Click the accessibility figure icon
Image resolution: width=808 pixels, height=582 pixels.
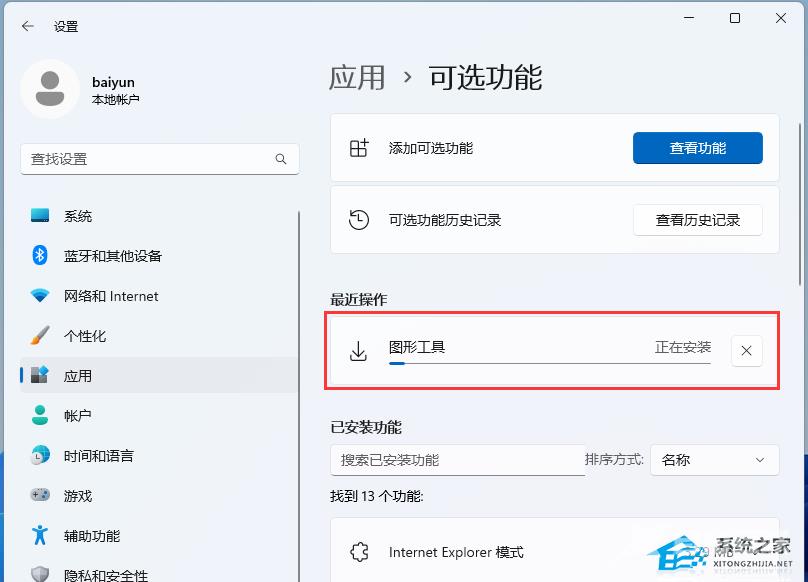tap(40, 535)
